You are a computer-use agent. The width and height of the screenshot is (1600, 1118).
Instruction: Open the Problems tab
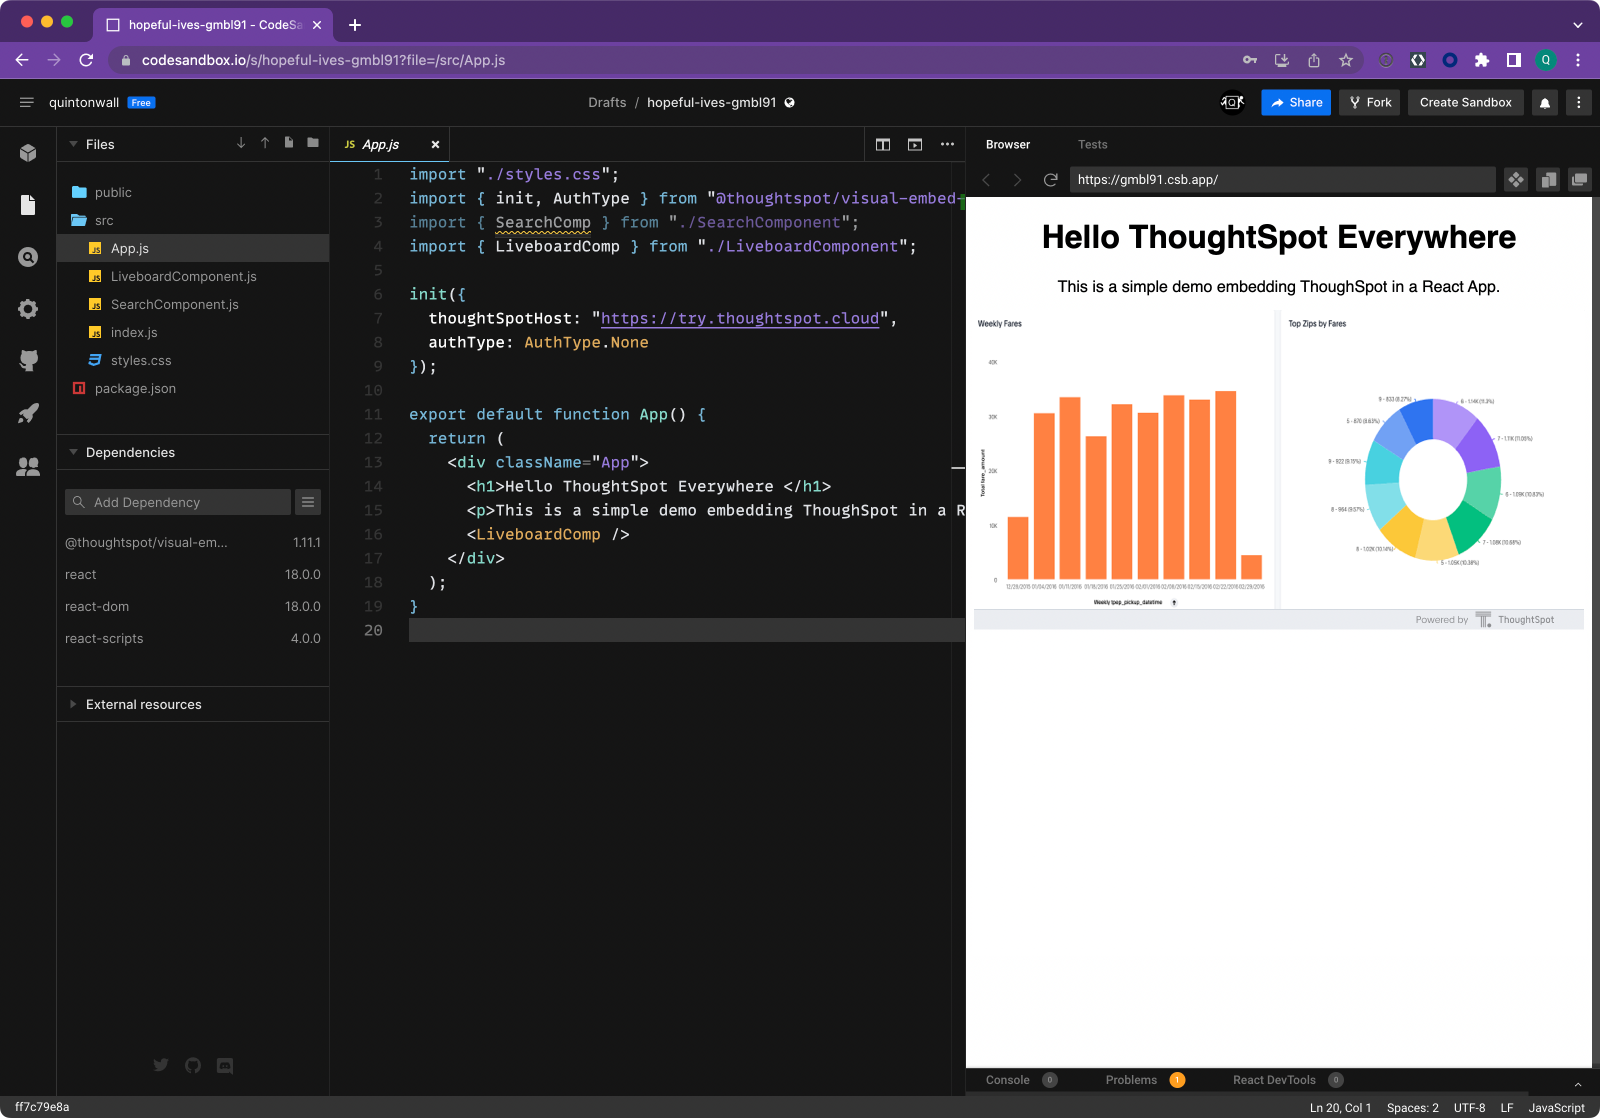[1131, 1080]
